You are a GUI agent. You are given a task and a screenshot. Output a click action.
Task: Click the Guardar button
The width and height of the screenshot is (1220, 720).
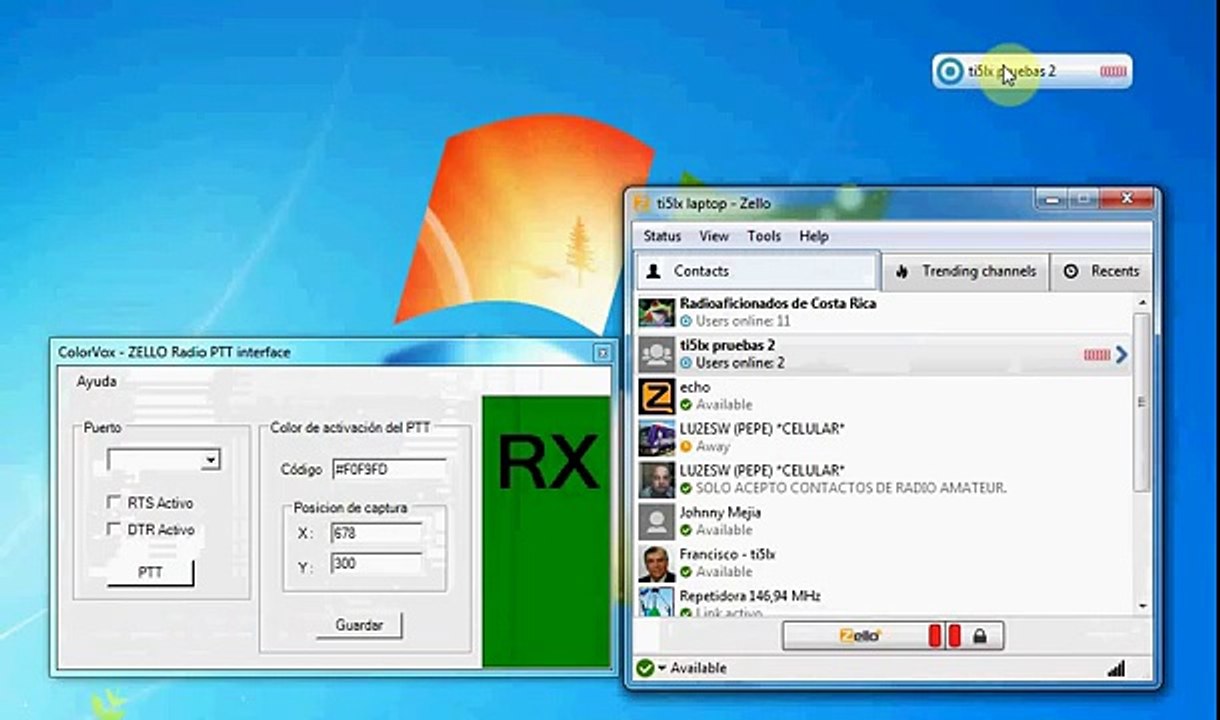click(359, 625)
